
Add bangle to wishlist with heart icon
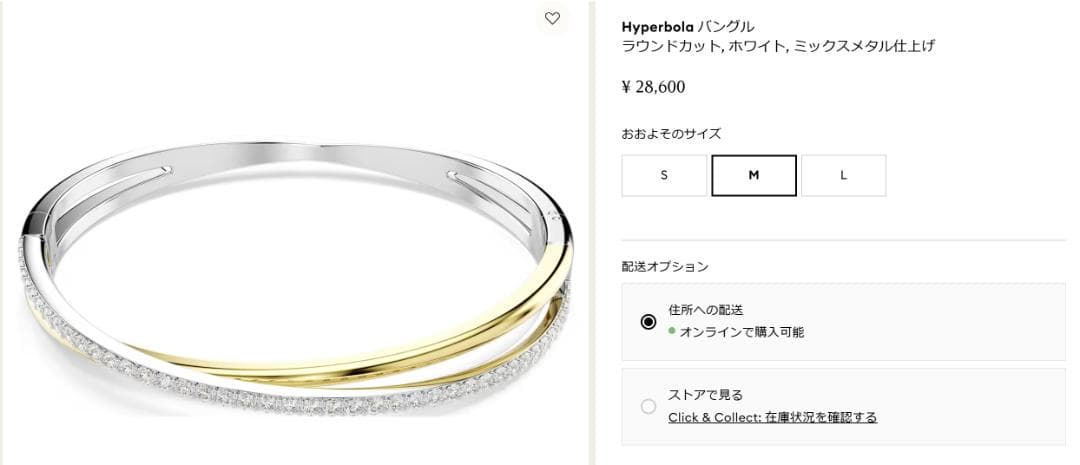pos(552,19)
